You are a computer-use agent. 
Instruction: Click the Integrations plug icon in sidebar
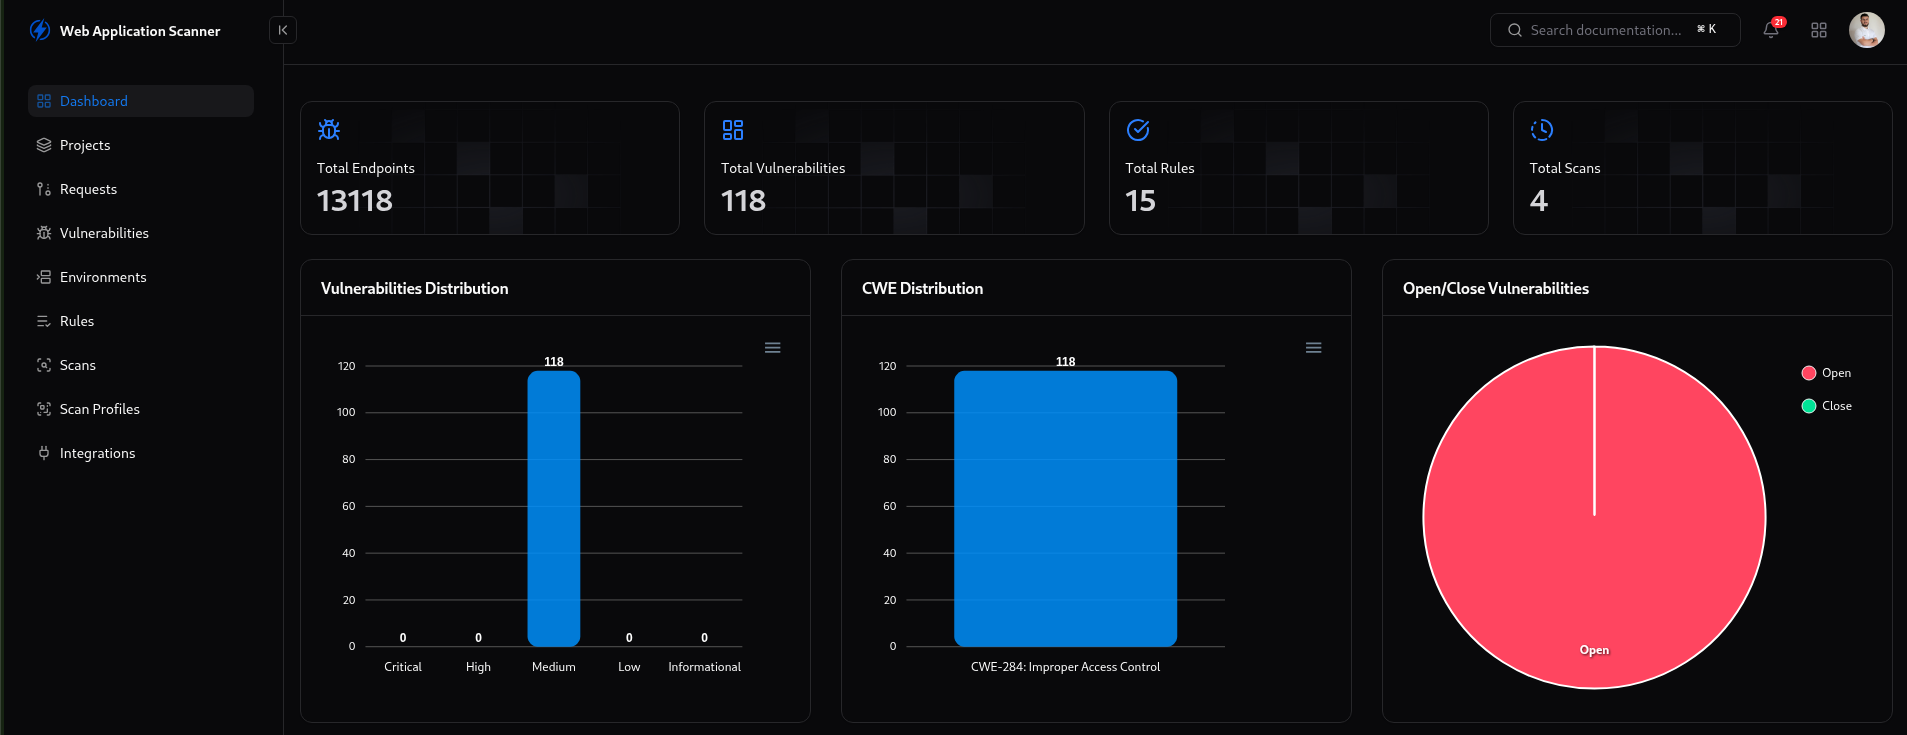click(44, 453)
